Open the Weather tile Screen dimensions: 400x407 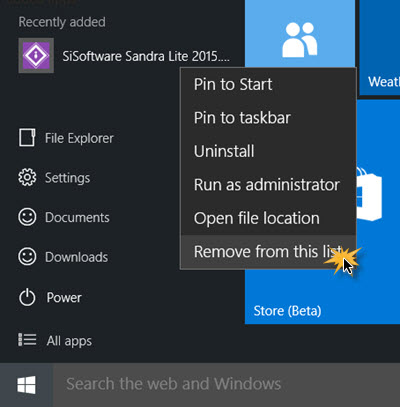[x=380, y=47]
